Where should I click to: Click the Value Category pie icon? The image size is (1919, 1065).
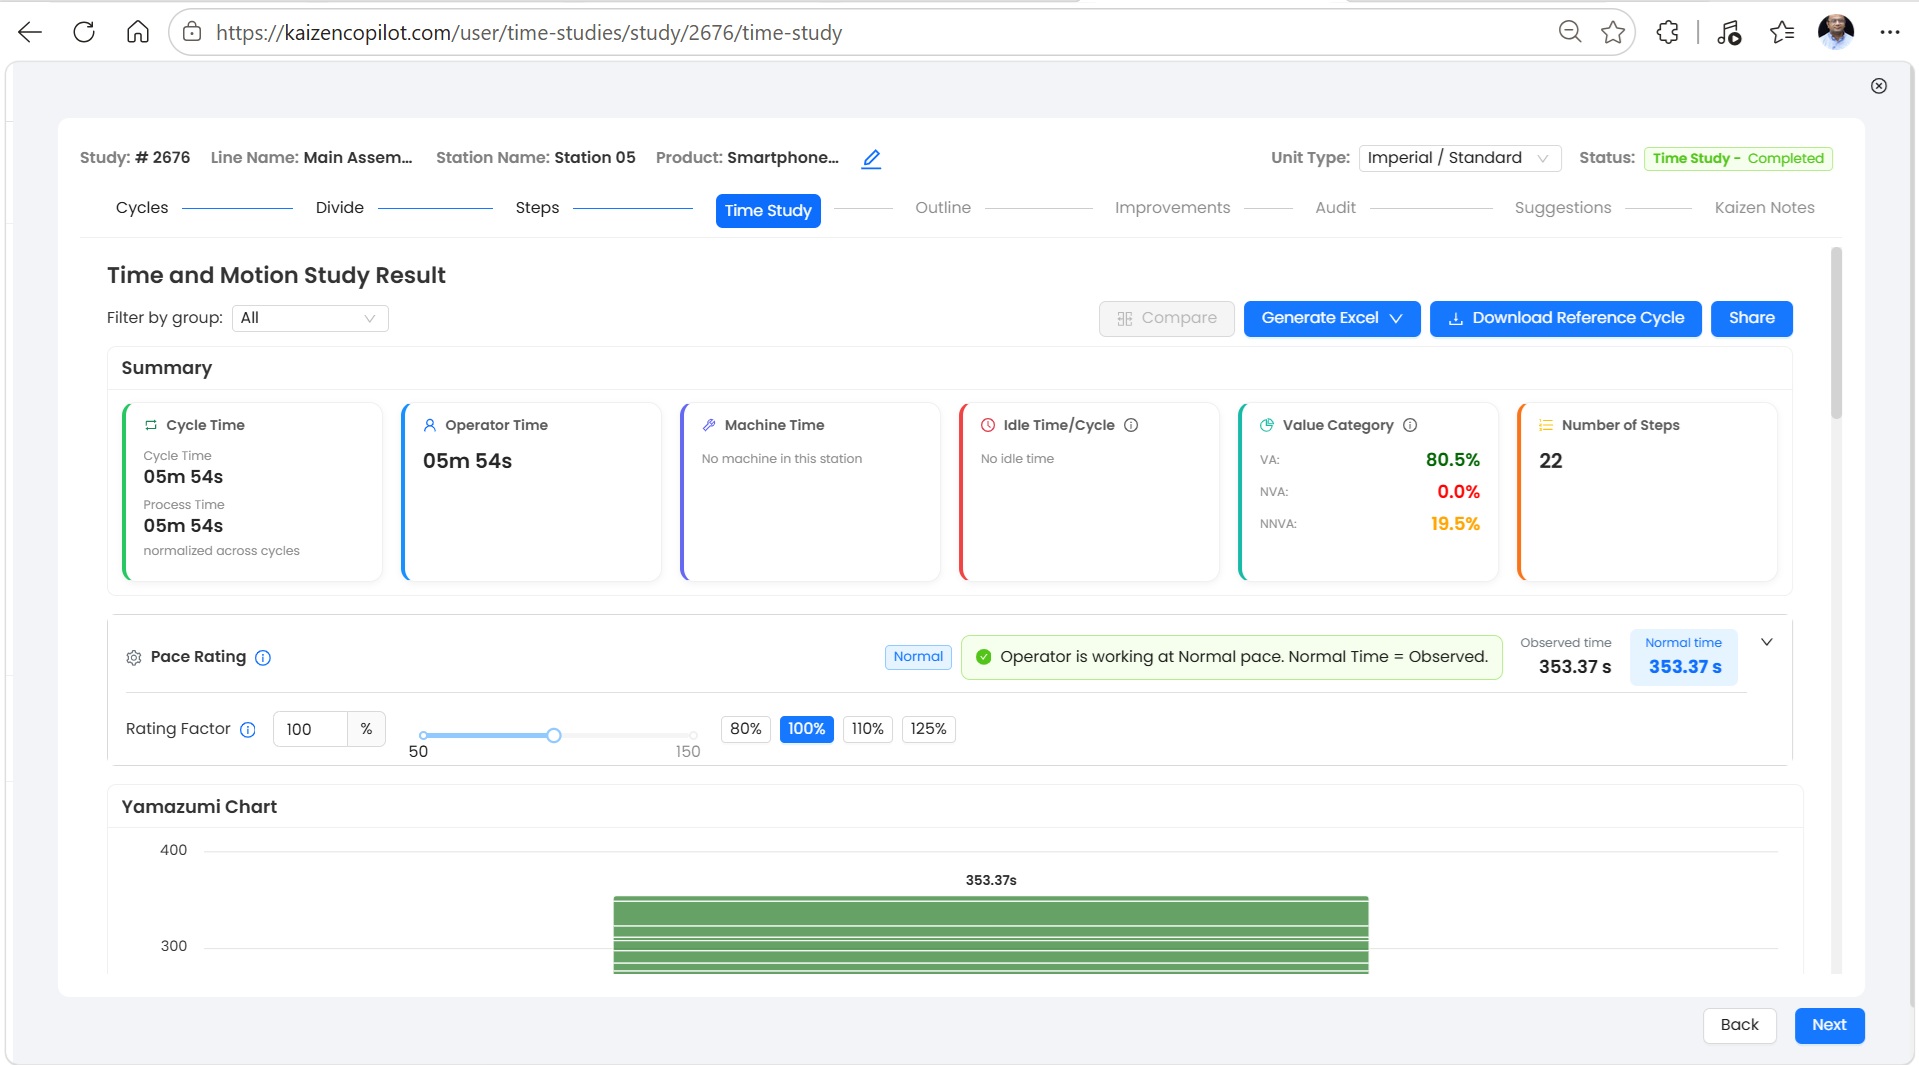tap(1267, 425)
